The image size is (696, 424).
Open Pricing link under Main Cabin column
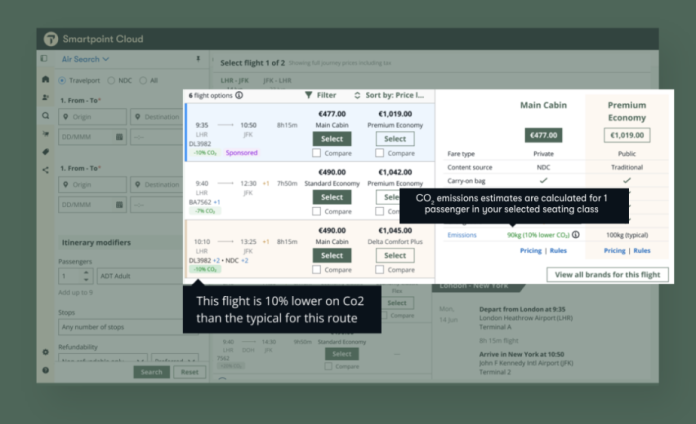(x=531, y=250)
